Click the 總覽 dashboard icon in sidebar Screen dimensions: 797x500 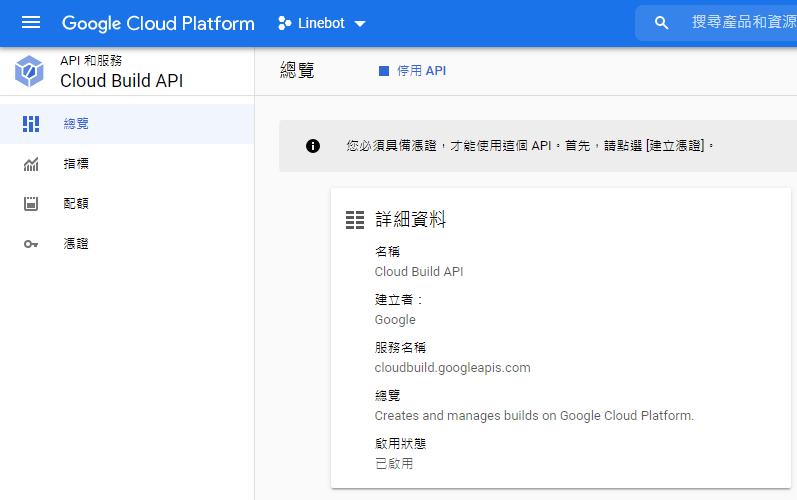click(31, 123)
